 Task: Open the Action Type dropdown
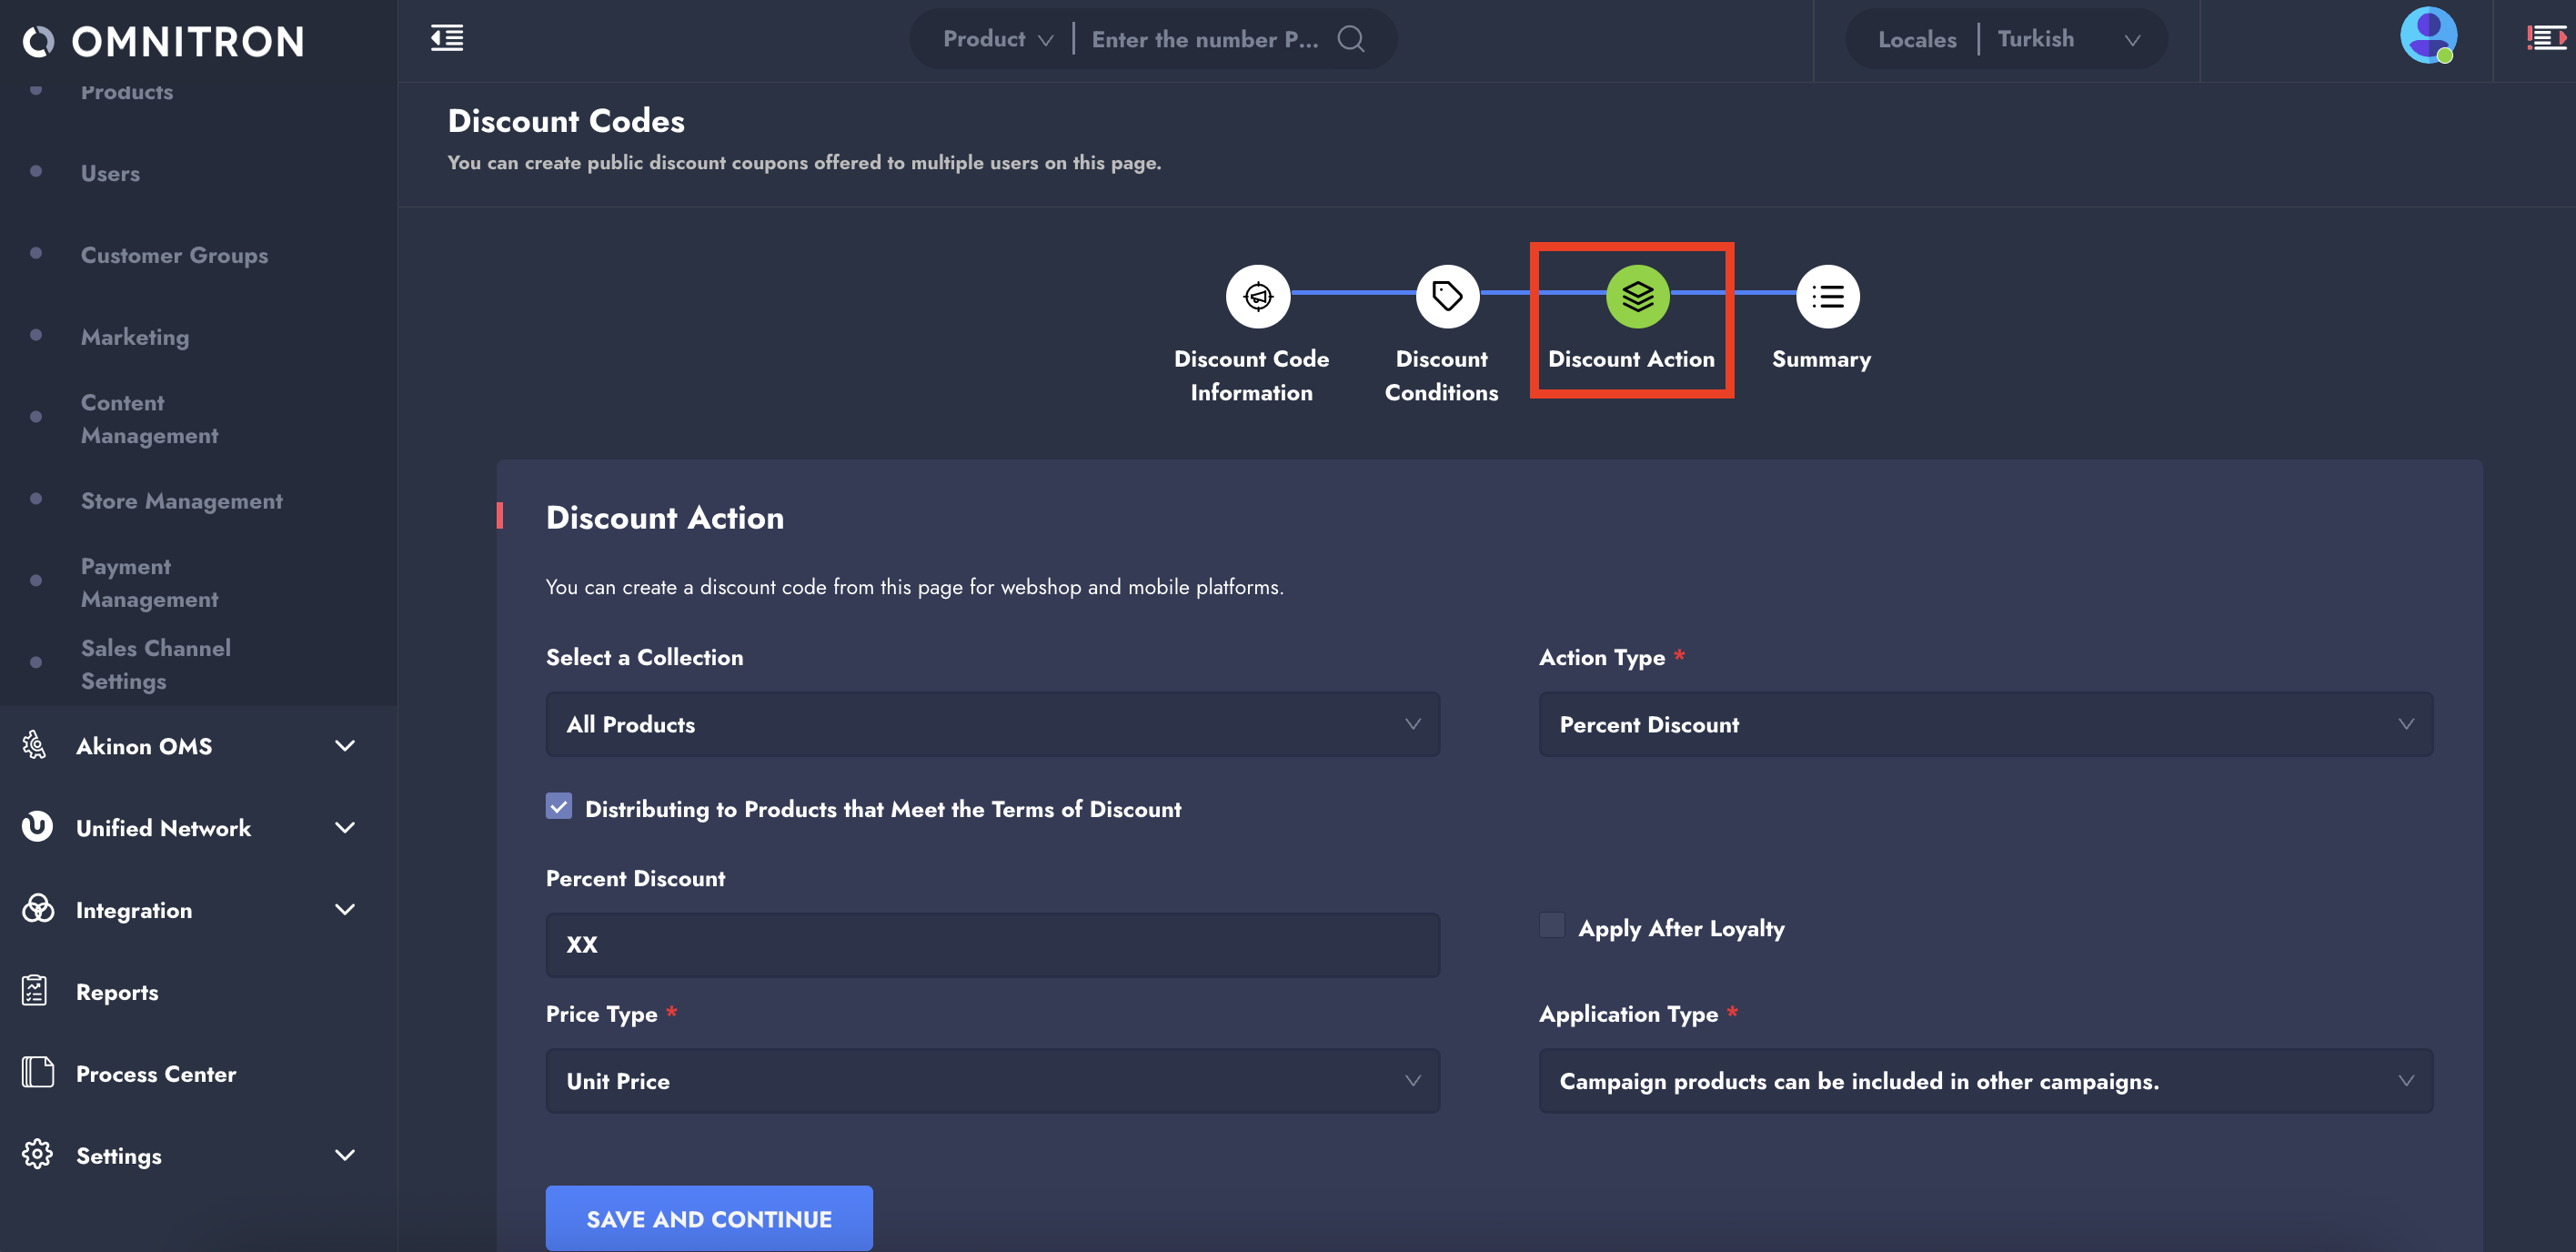(1984, 724)
